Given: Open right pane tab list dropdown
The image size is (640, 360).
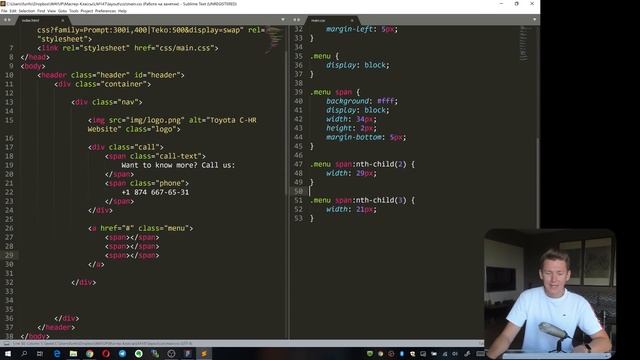Looking at the screenshot, I should [x=534, y=20].
